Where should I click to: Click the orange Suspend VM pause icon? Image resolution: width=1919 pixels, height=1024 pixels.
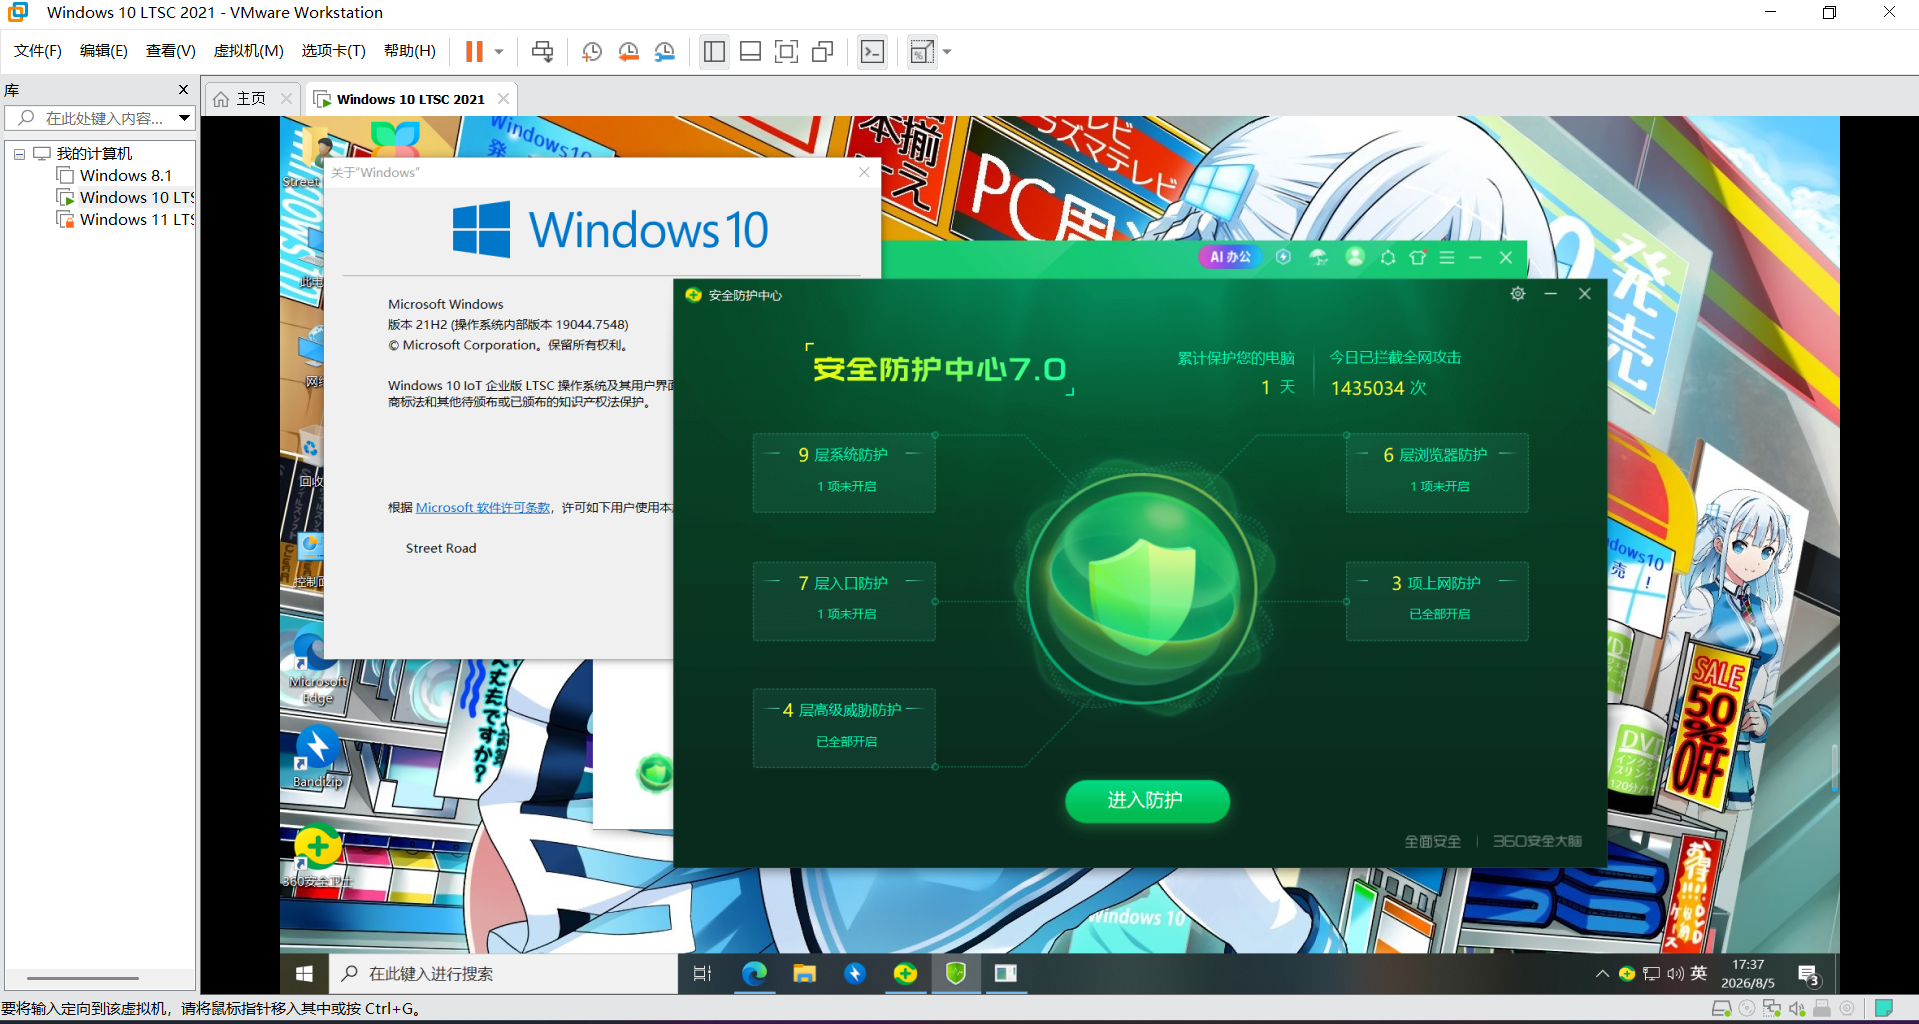[x=474, y=51]
